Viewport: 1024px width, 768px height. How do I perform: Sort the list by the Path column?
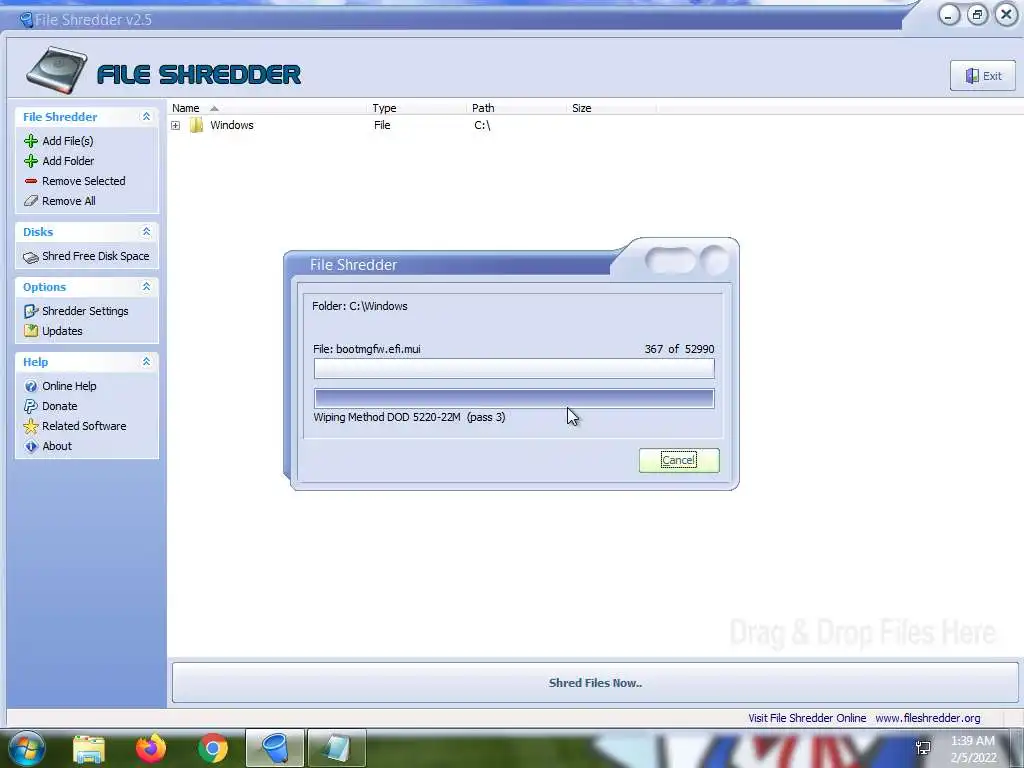[518, 108]
